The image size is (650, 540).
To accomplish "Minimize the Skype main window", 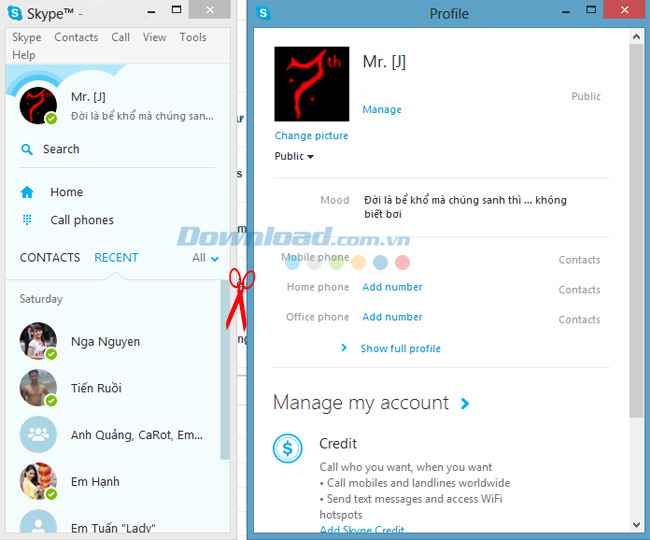I will 151,12.
